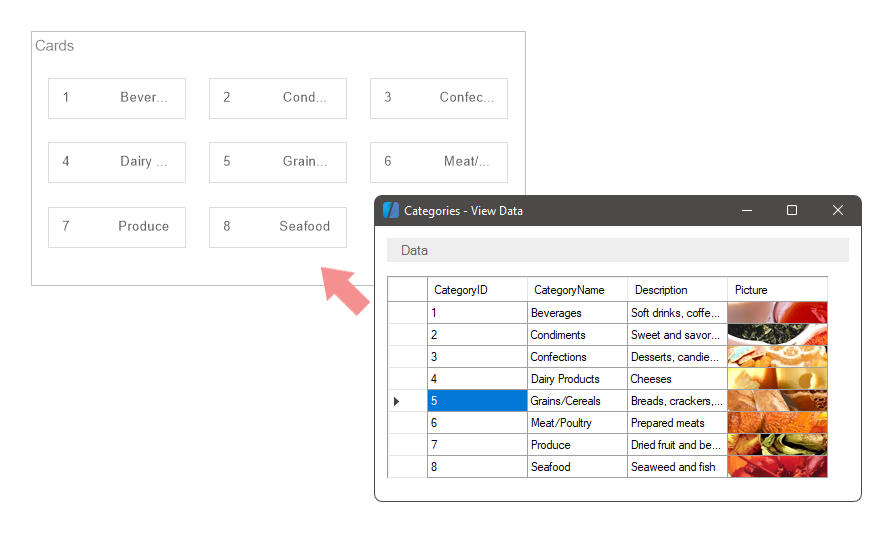This screenshot has height=535, width=893.
Task: Select the Confections card numbered 3
Action: 439,98
